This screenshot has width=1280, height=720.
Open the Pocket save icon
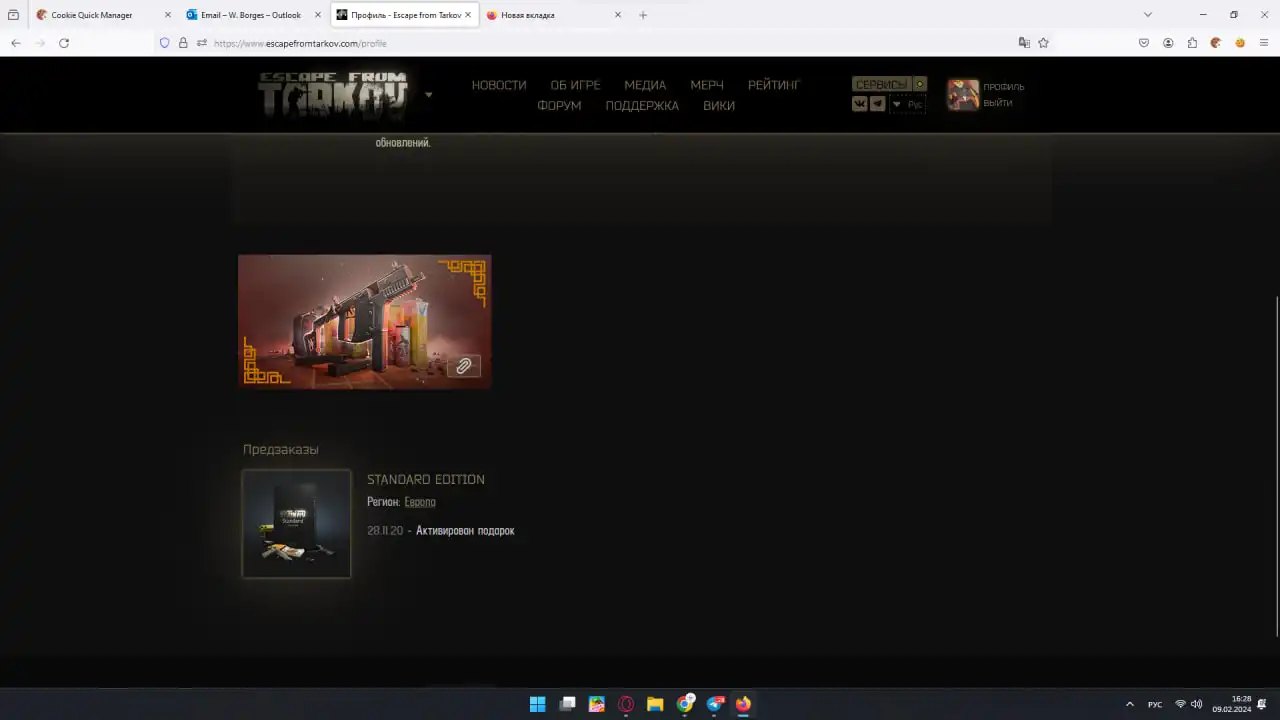(1144, 43)
